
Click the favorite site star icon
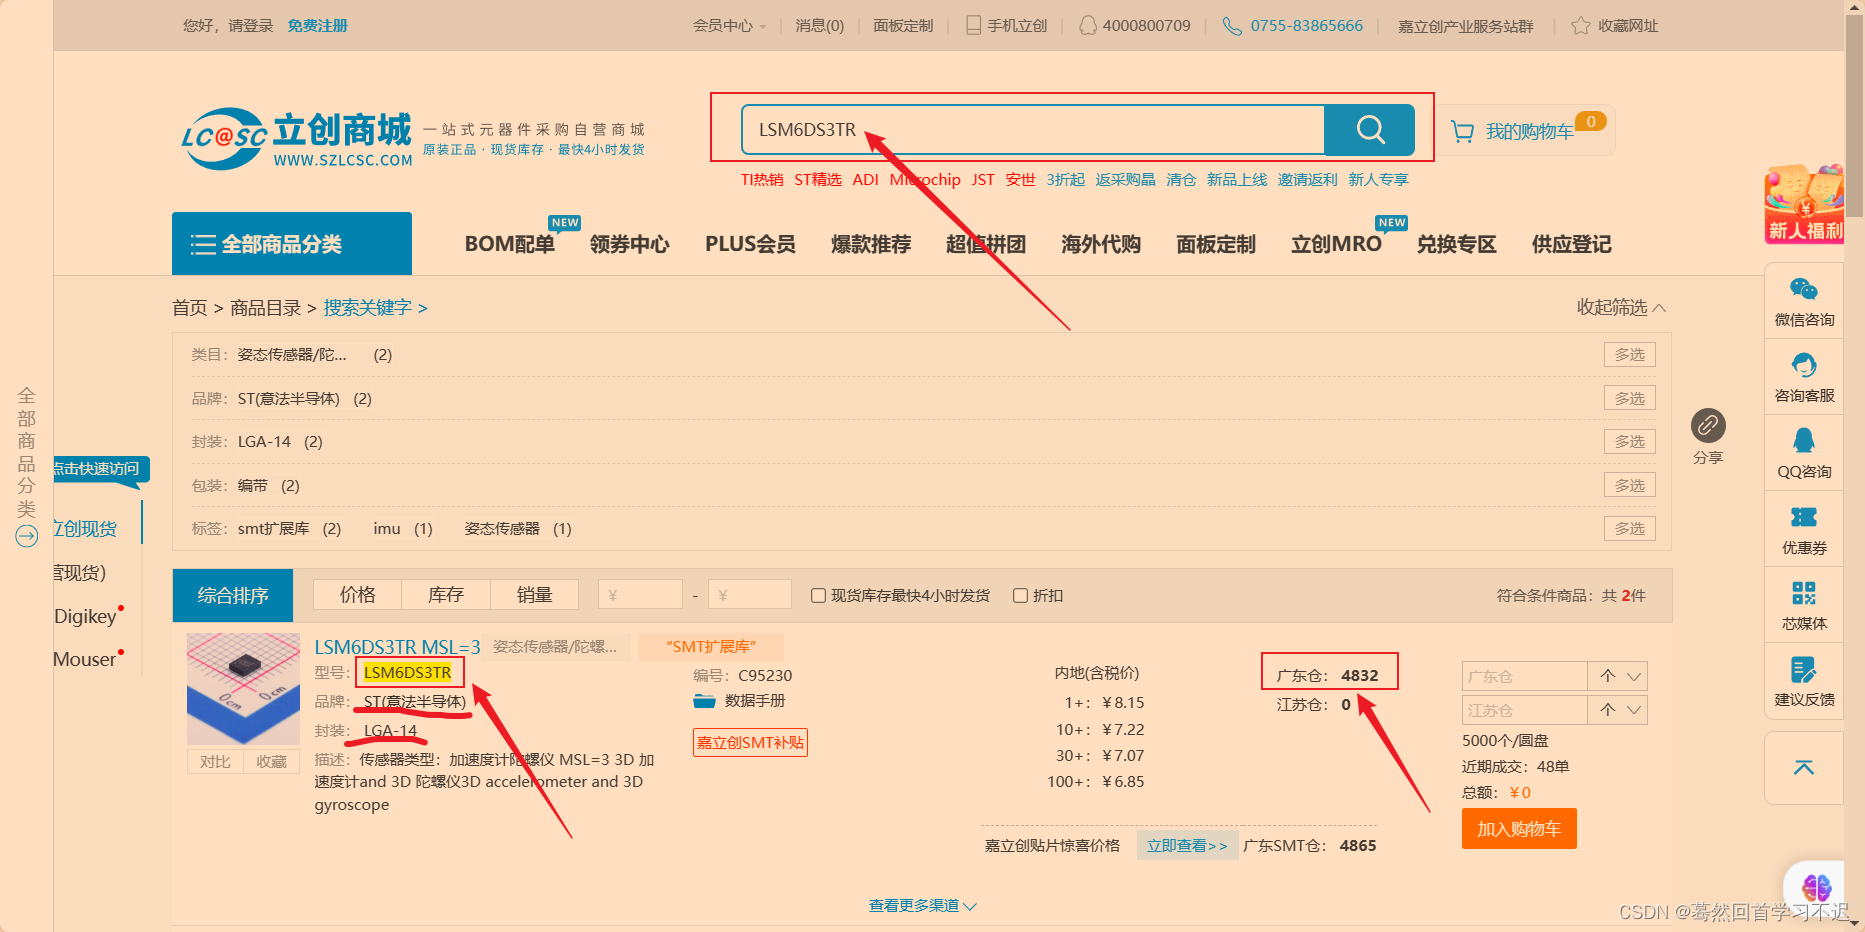pyautogui.click(x=1580, y=25)
